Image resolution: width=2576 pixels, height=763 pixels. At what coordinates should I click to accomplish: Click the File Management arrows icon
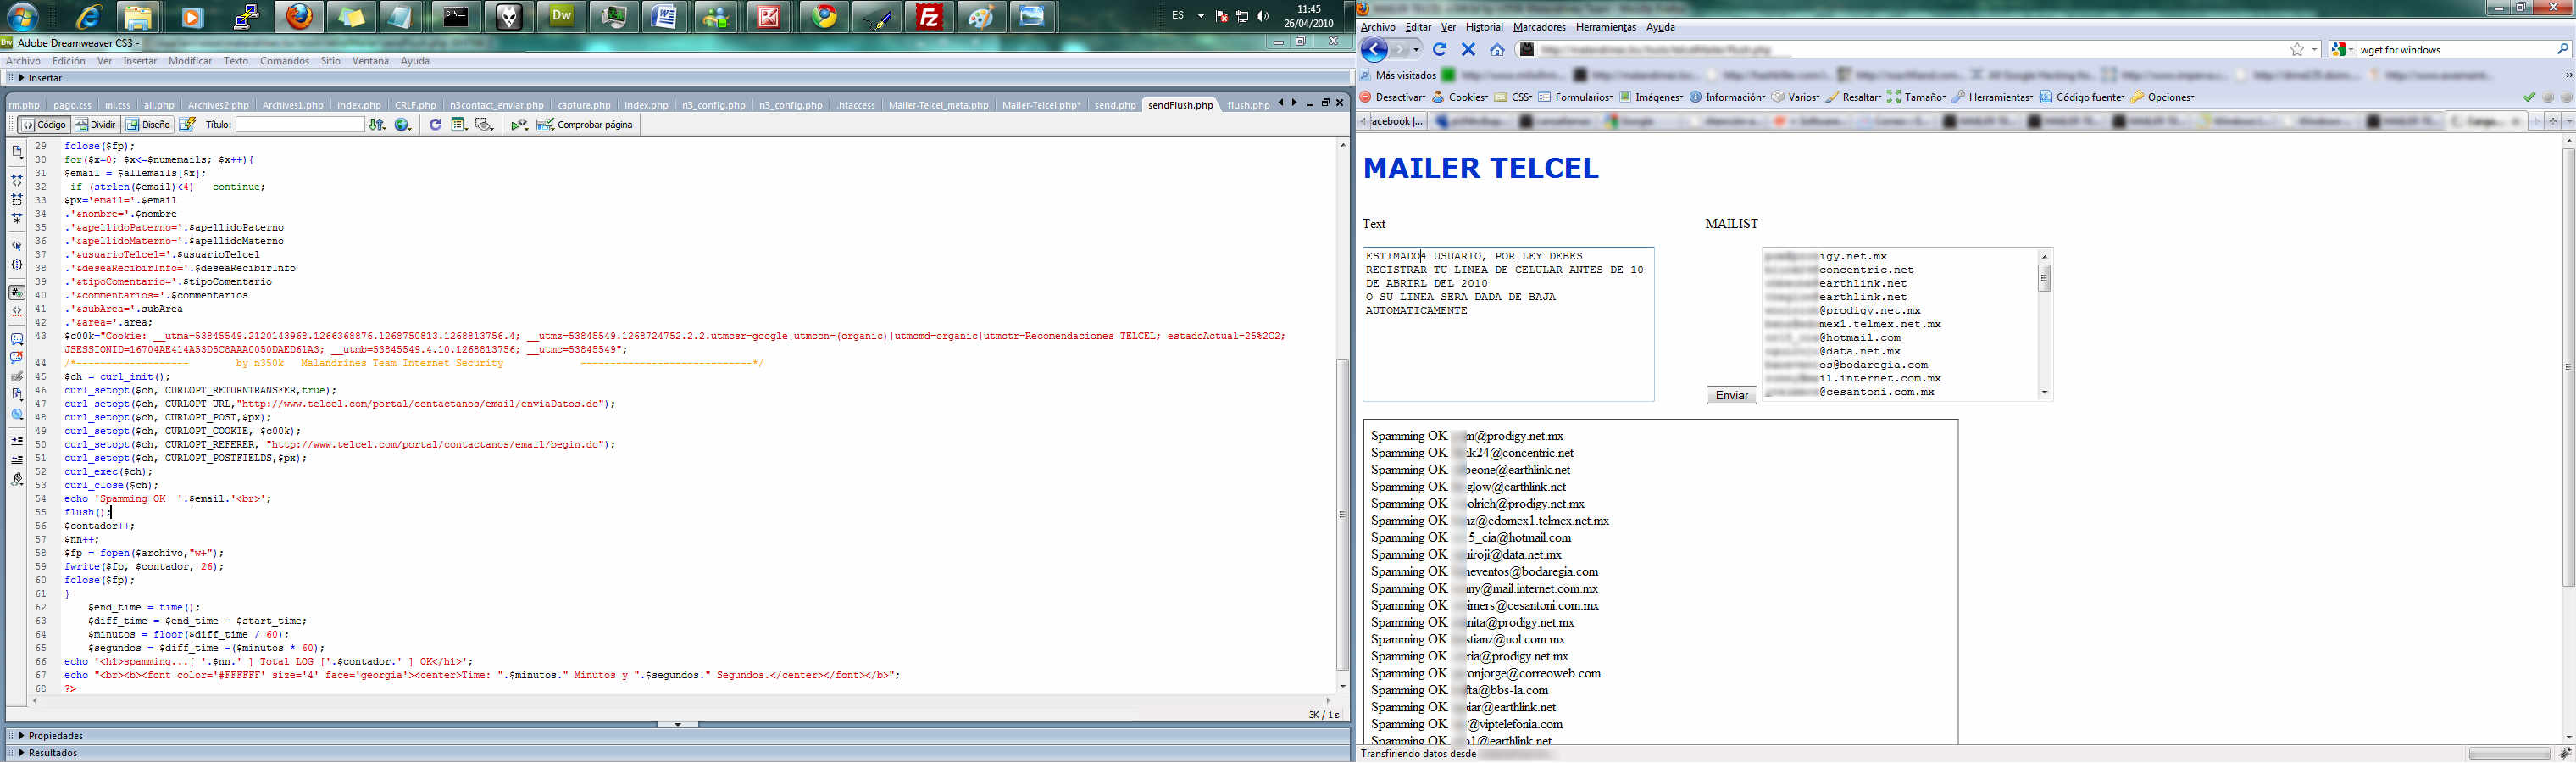coord(377,125)
